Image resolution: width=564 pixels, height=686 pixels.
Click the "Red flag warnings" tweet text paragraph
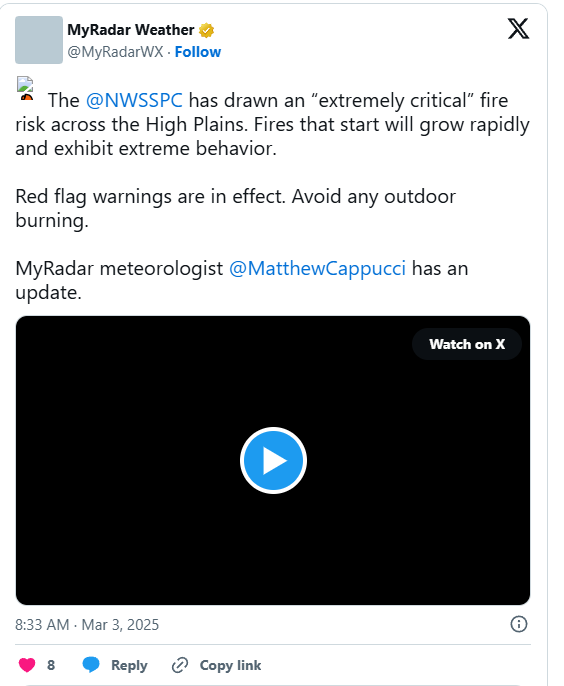click(x=235, y=208)
